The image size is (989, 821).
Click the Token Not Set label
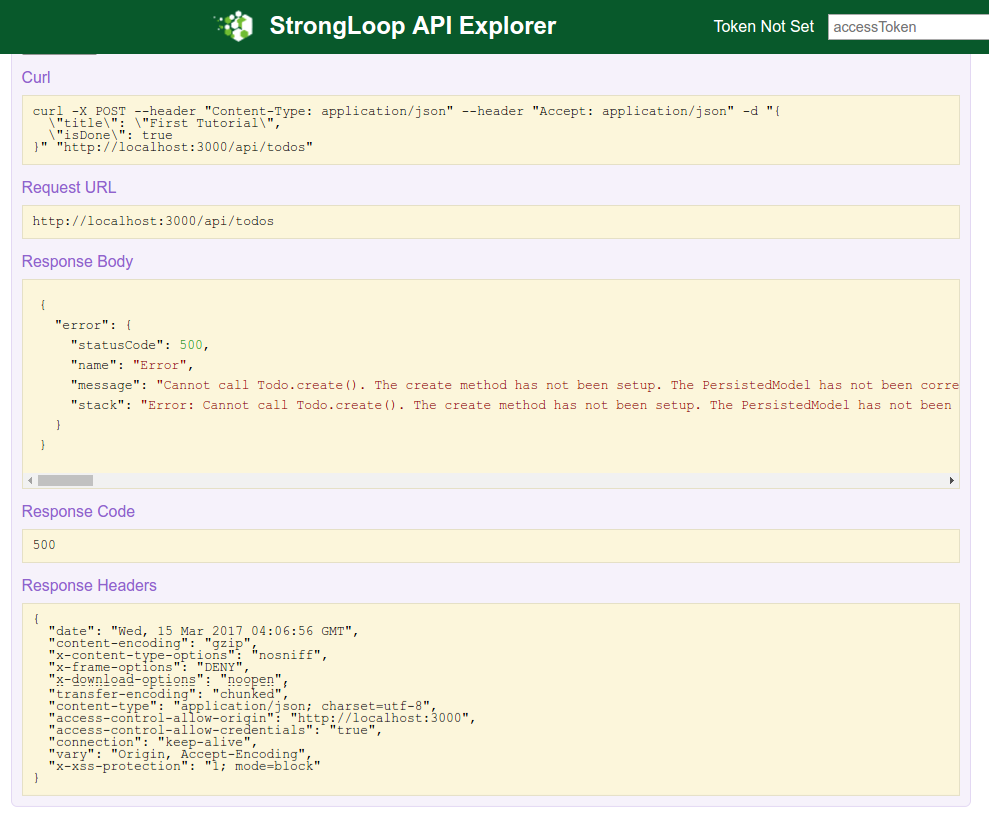coord(763,27)
